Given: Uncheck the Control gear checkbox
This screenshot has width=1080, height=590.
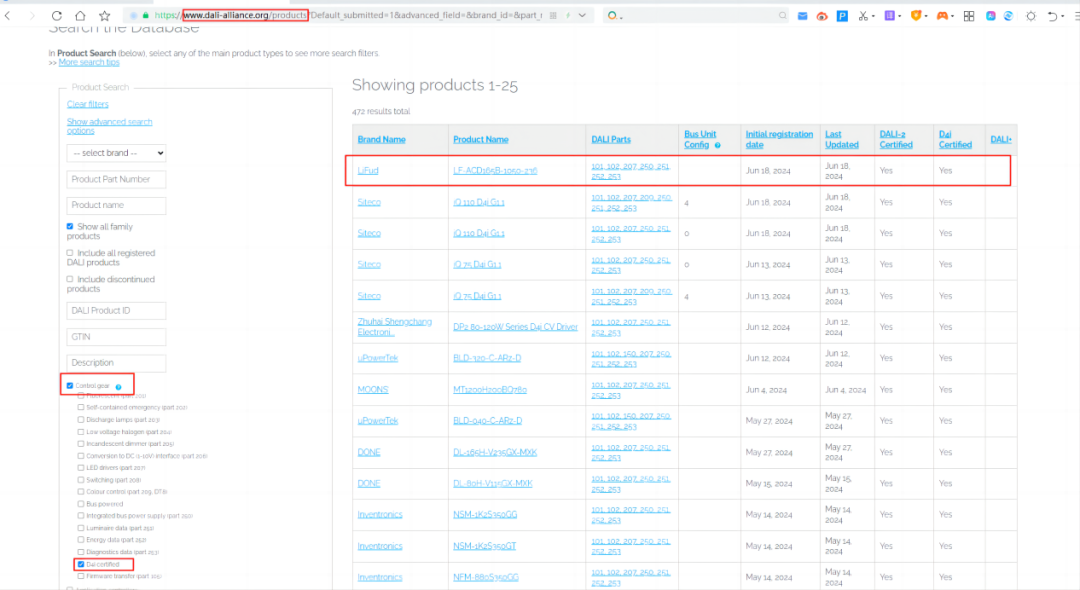Looking at the screenshot, I should point(70,386).
